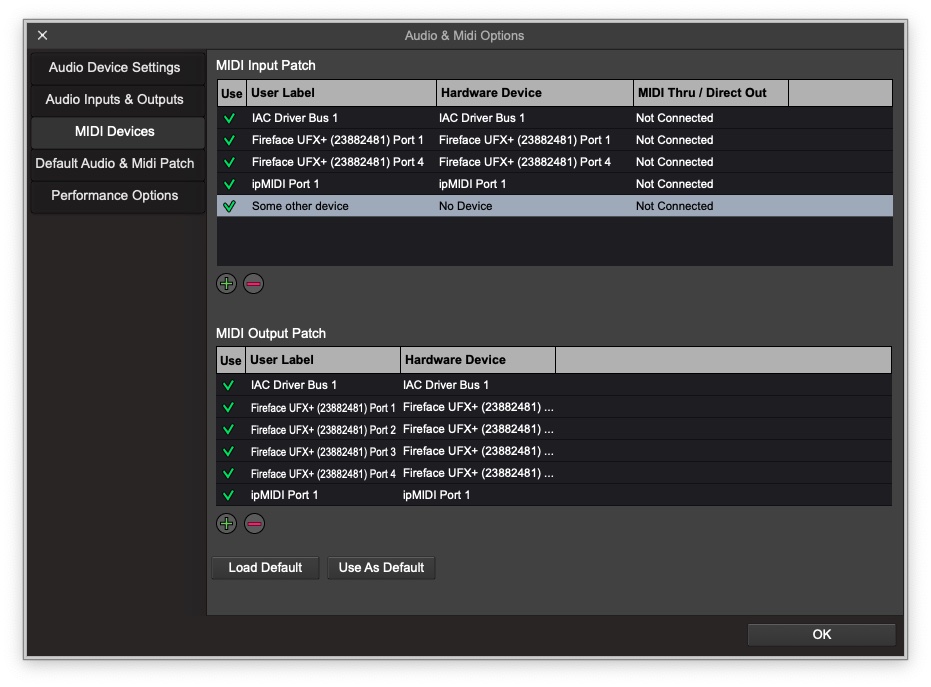This screenshot has height=687, width=931.
Task: Select the MIDI Devices section
Action: coord(116,131)
